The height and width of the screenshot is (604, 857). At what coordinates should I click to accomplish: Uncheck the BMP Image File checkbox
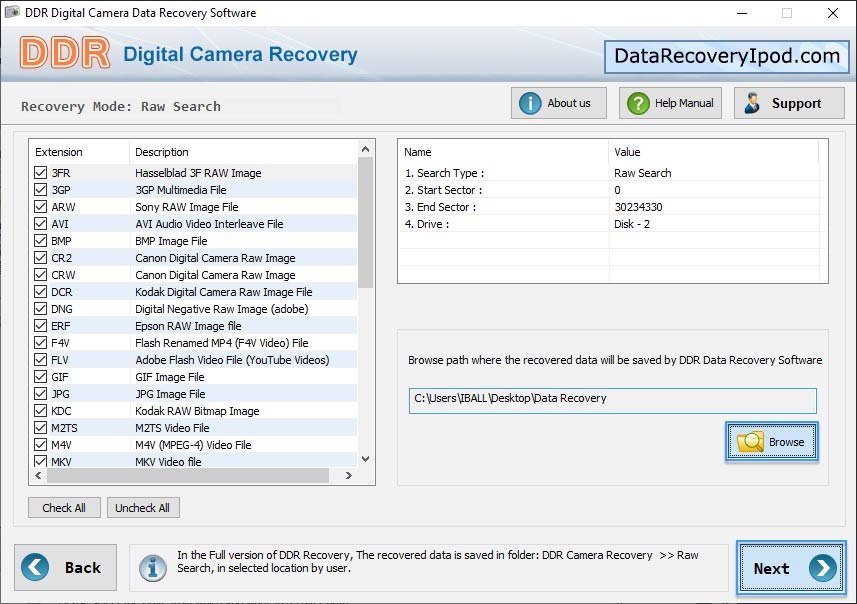click(40, 241)
